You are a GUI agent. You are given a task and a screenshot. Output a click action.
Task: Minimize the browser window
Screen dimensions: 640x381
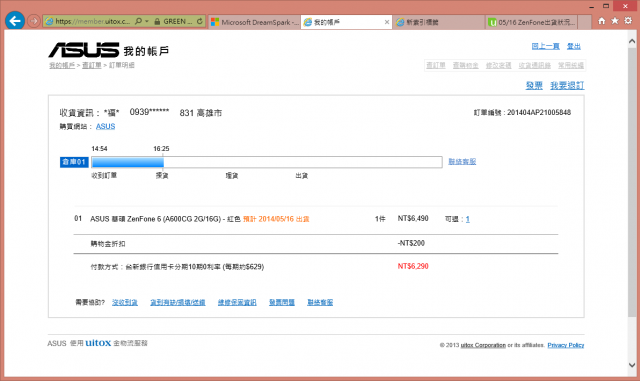591,6
